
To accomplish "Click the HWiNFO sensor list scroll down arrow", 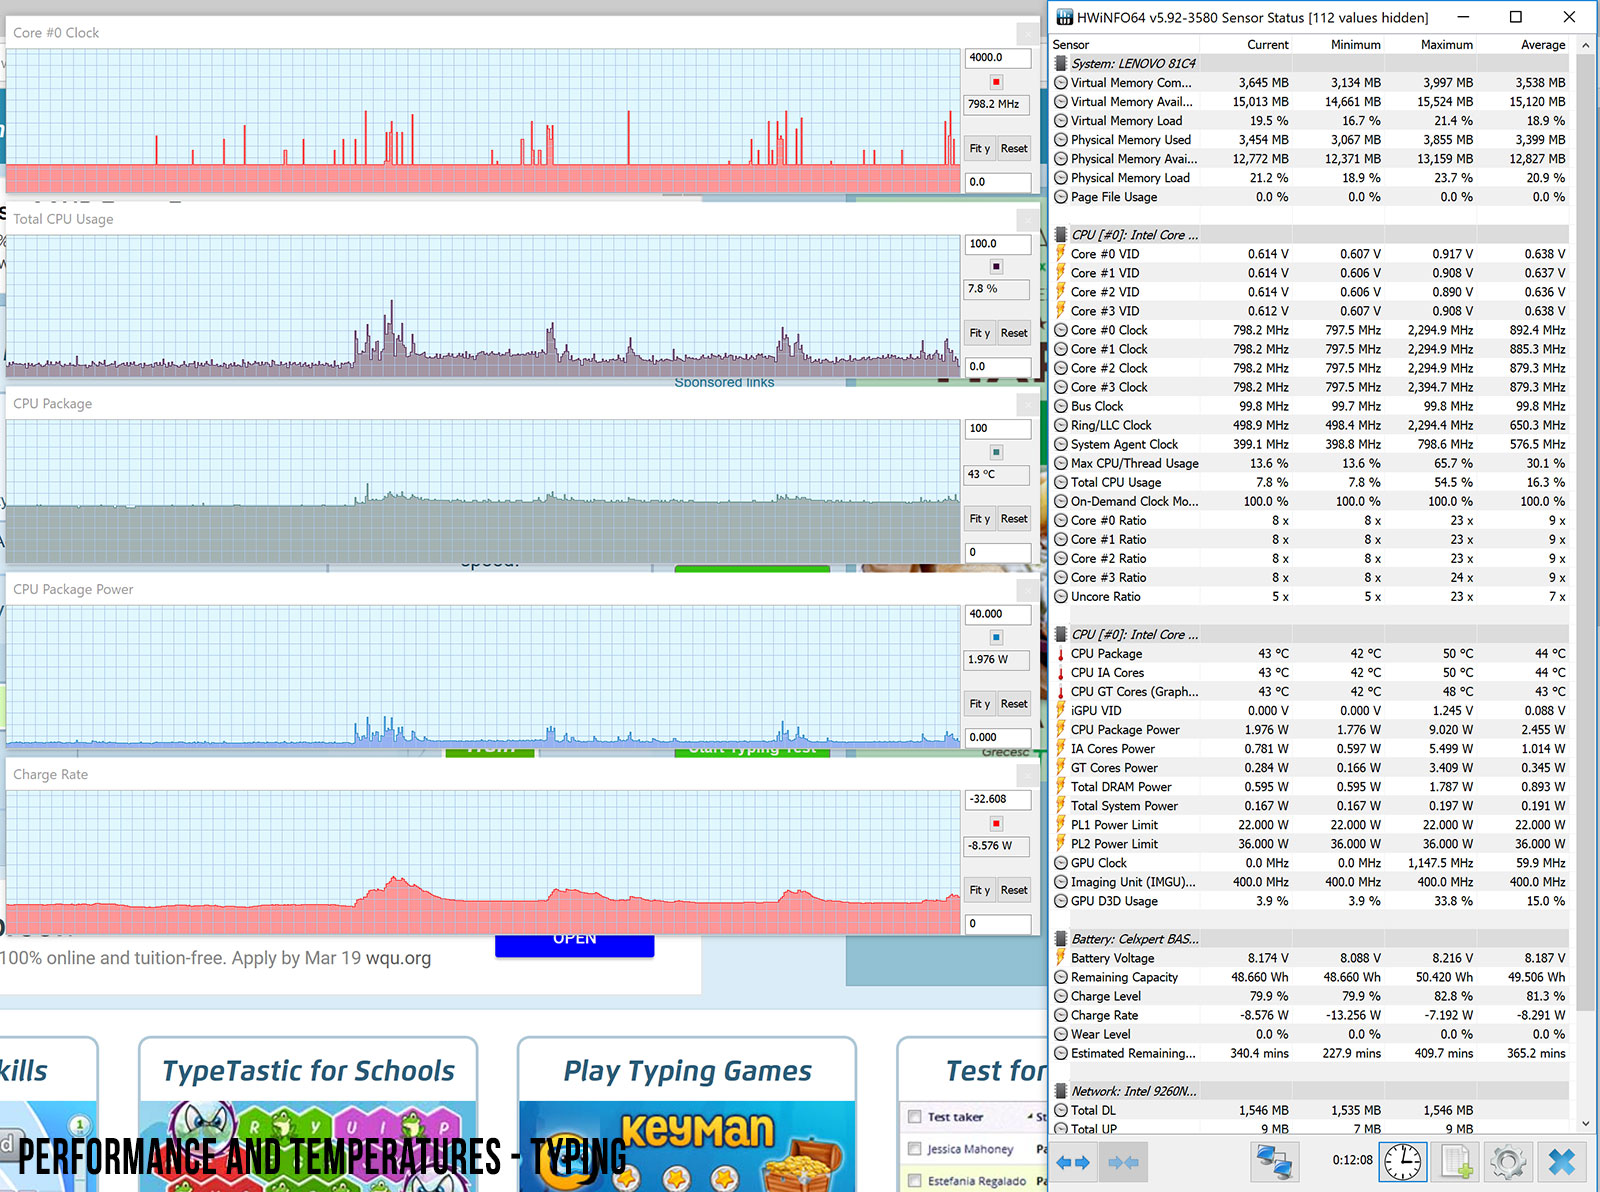I will 1586,1124.
